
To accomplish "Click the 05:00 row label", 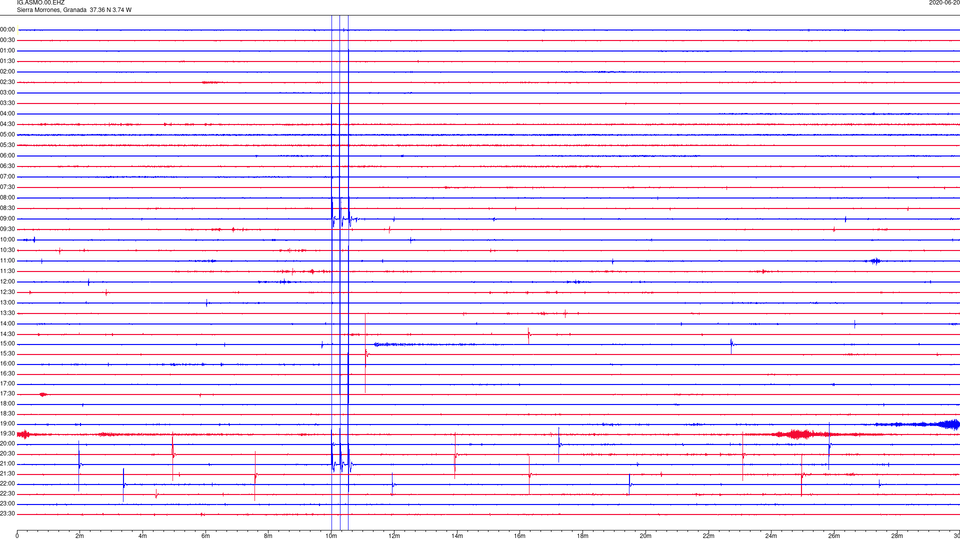I will (x=8, y=135).
